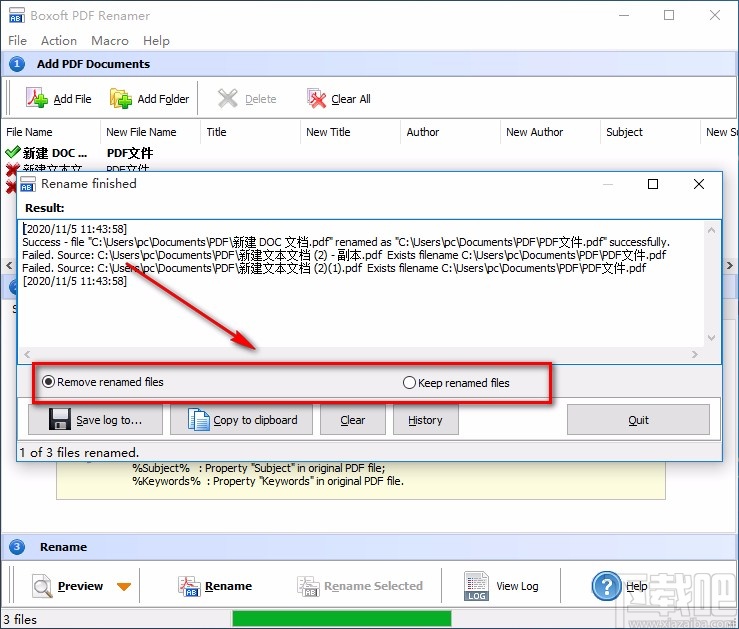This screenshot has height=629, width=739.
Task: Maximize the Rename finished dialog
Action: pyautogui.click(x=653, y=184)
